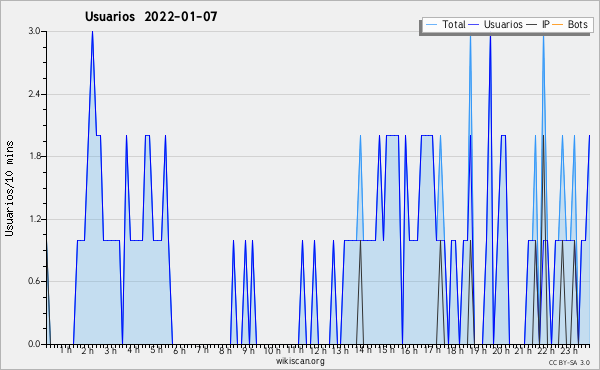This screenshot has width=600, height=370.
Task: Click the '3 h' x-axis label
Action: point(111,350)
